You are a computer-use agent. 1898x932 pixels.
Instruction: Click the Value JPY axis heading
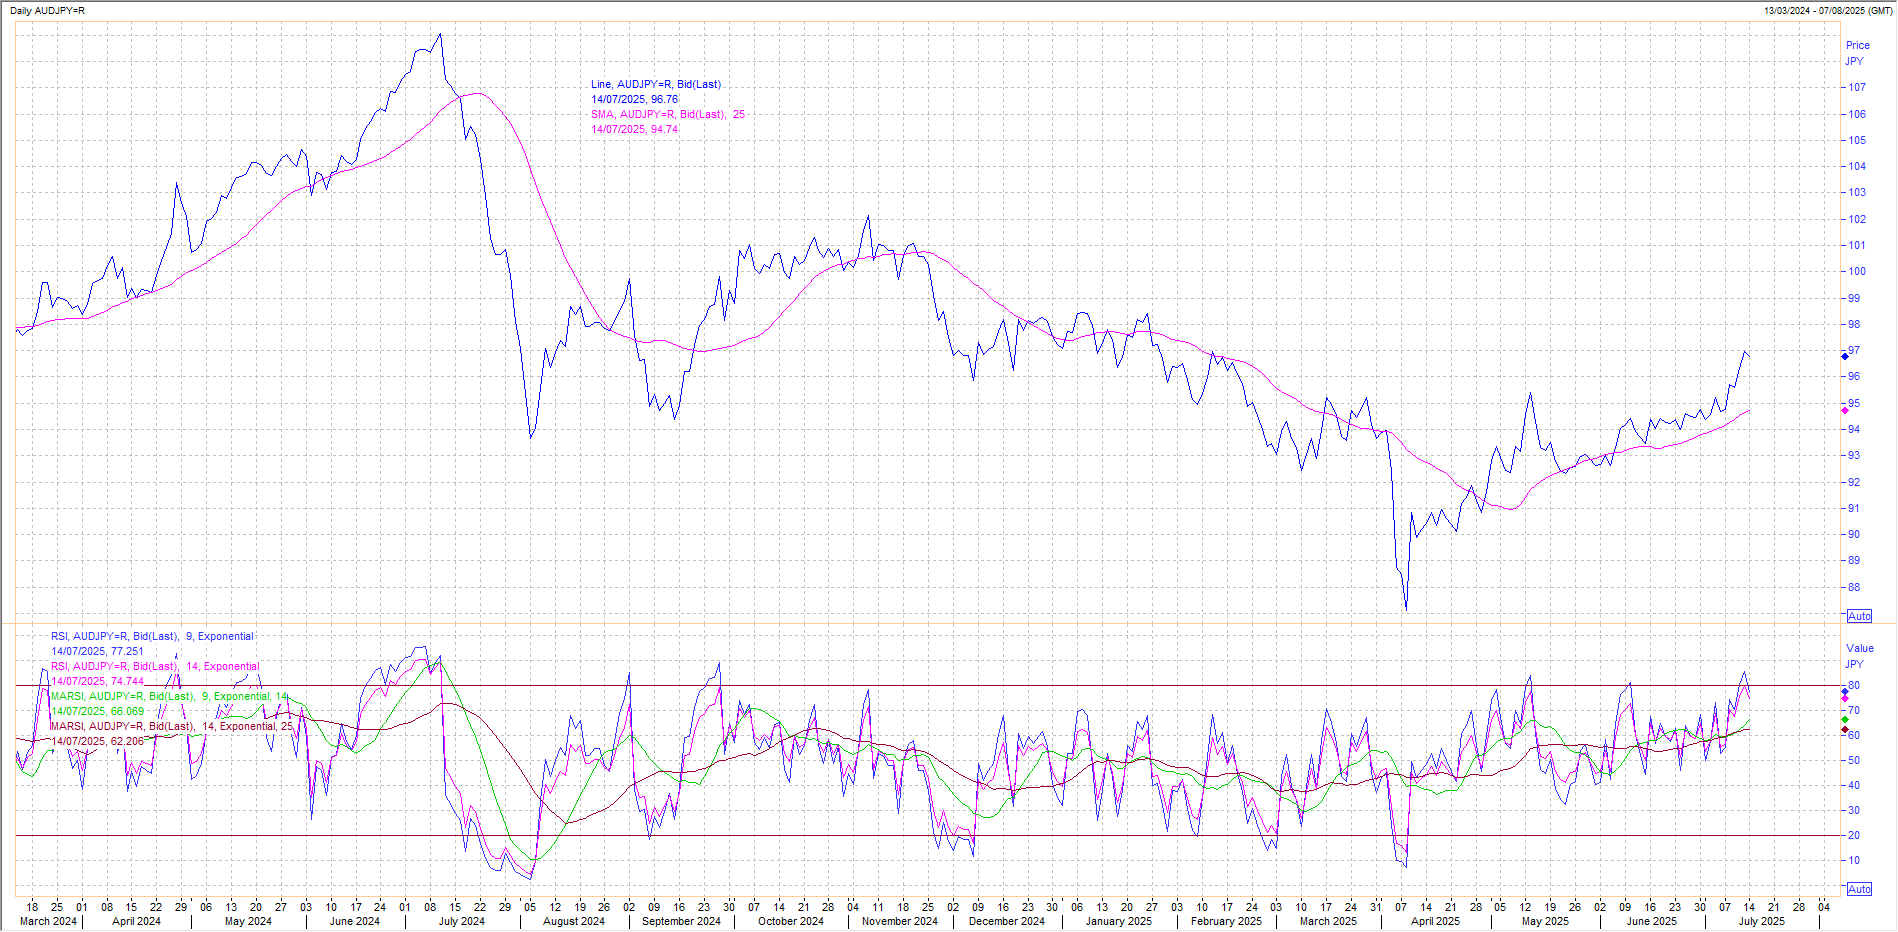[x=1859, y=656]
